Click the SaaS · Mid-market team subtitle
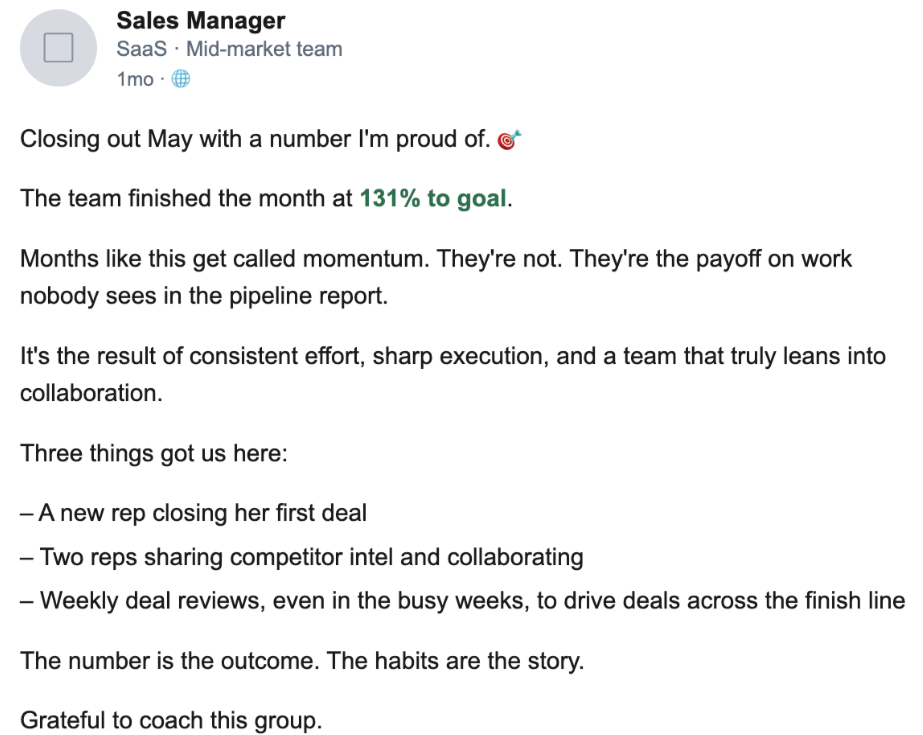This screenshot has height=735, width=923. point(230,49)
